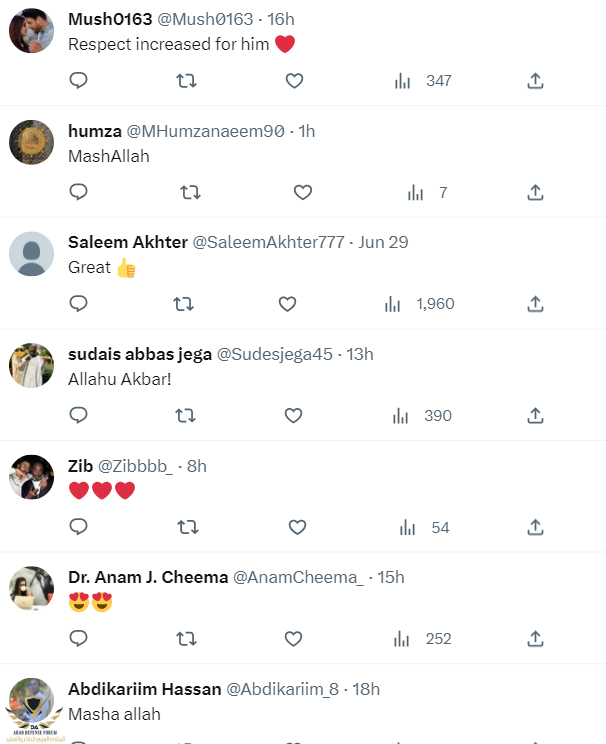Open Abdikariim Hassan's profile name
This screenshot has height=744, width=606.
point(143,689)
